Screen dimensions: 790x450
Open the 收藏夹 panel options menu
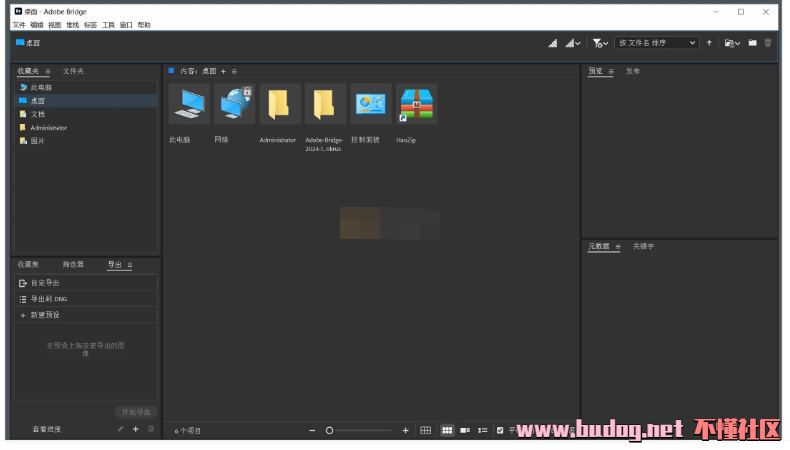click(48, 72)
